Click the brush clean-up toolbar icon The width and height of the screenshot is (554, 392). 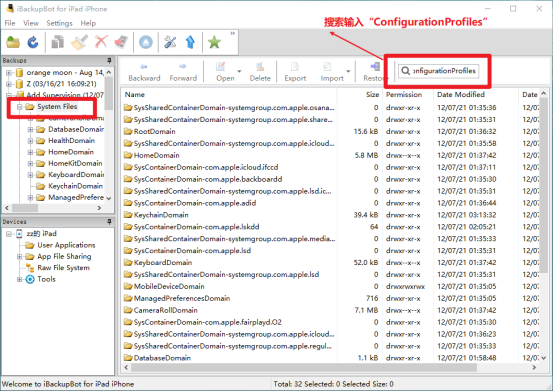coord(79,42)
